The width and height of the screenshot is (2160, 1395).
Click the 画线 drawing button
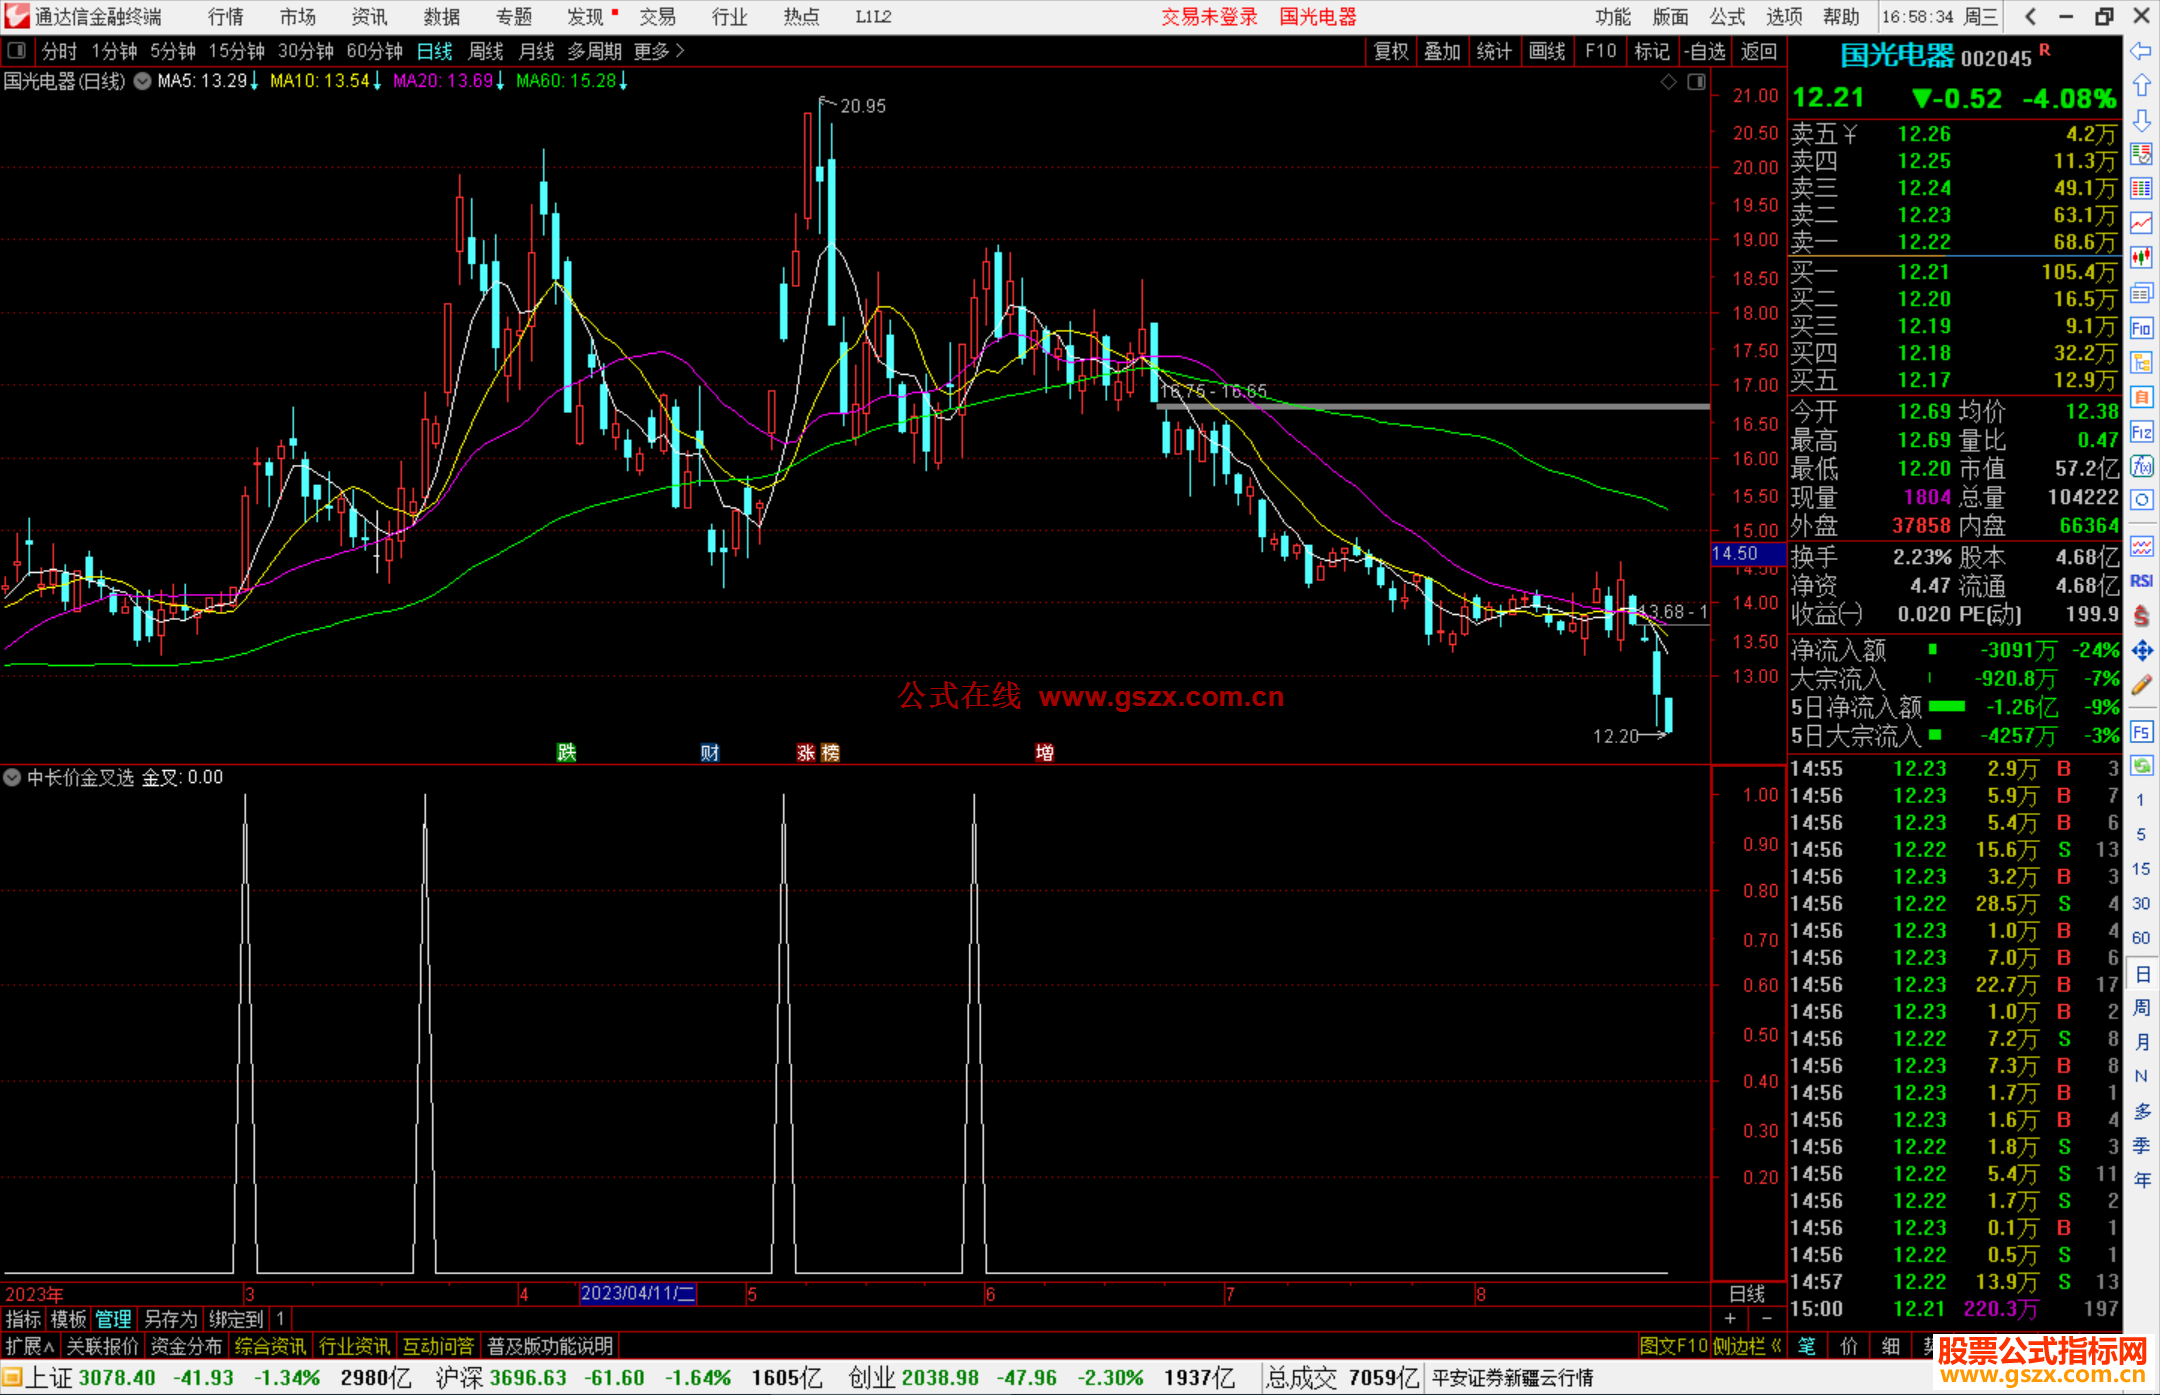pos(1546,51)
